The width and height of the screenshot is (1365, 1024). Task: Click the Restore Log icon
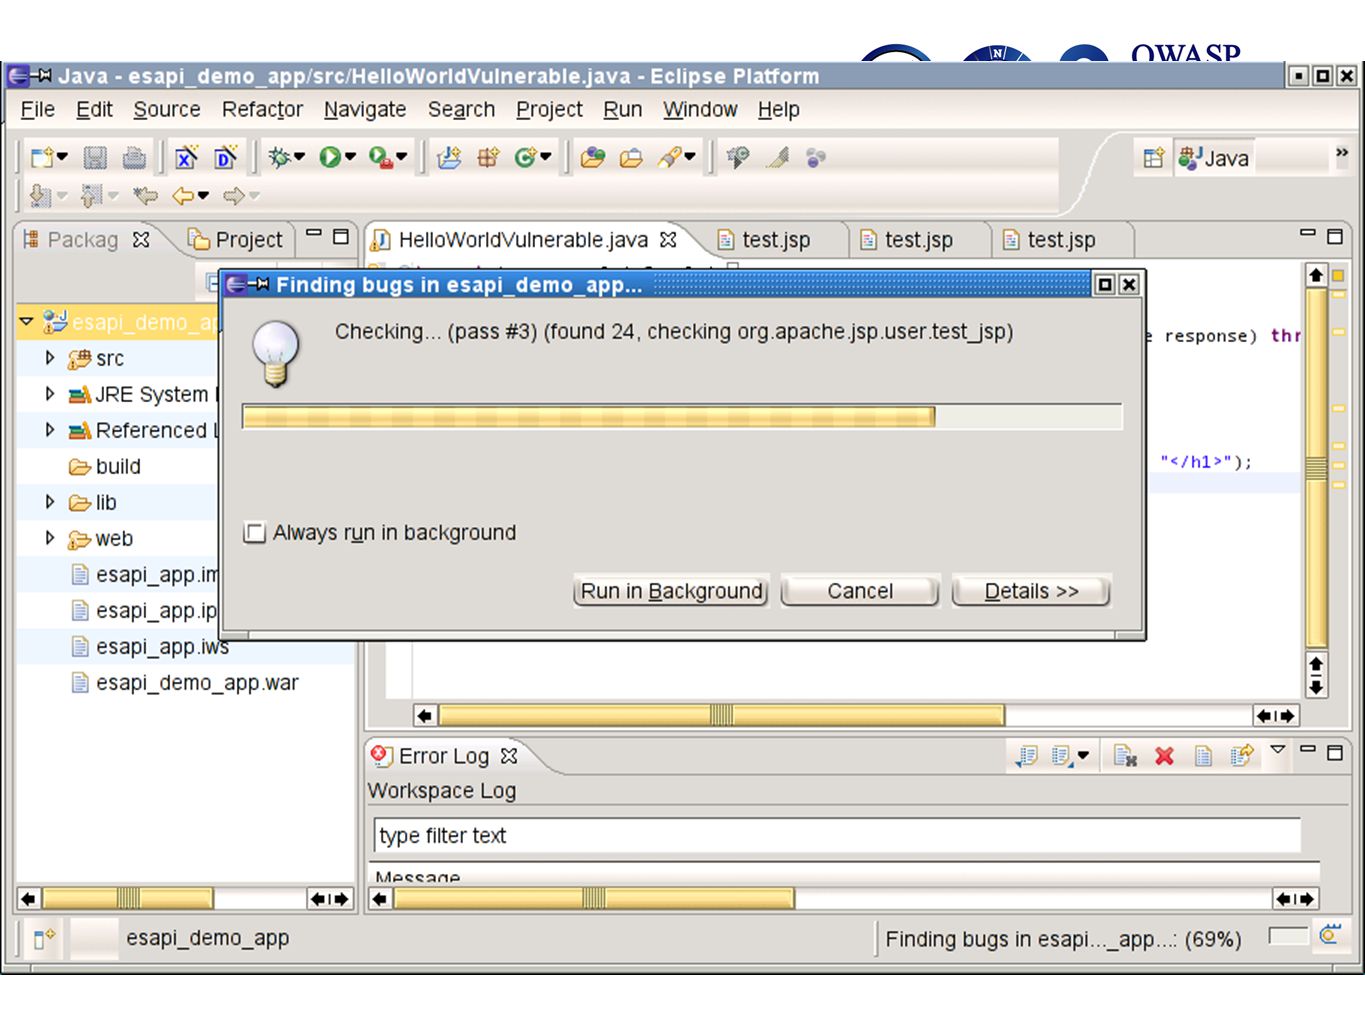coord(1242,756)
